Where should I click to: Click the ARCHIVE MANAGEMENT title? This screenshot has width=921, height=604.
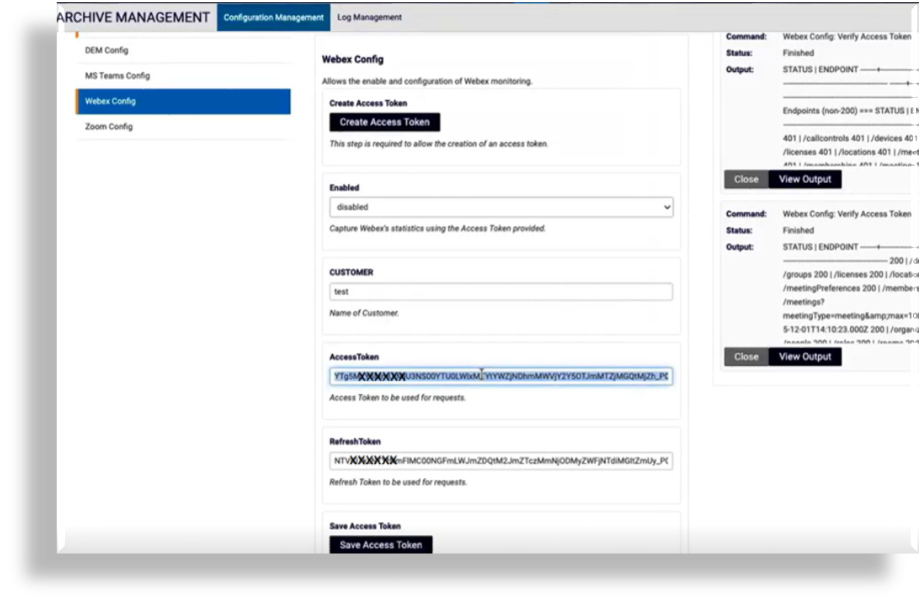pyautogui.click(x=133, y=18)
